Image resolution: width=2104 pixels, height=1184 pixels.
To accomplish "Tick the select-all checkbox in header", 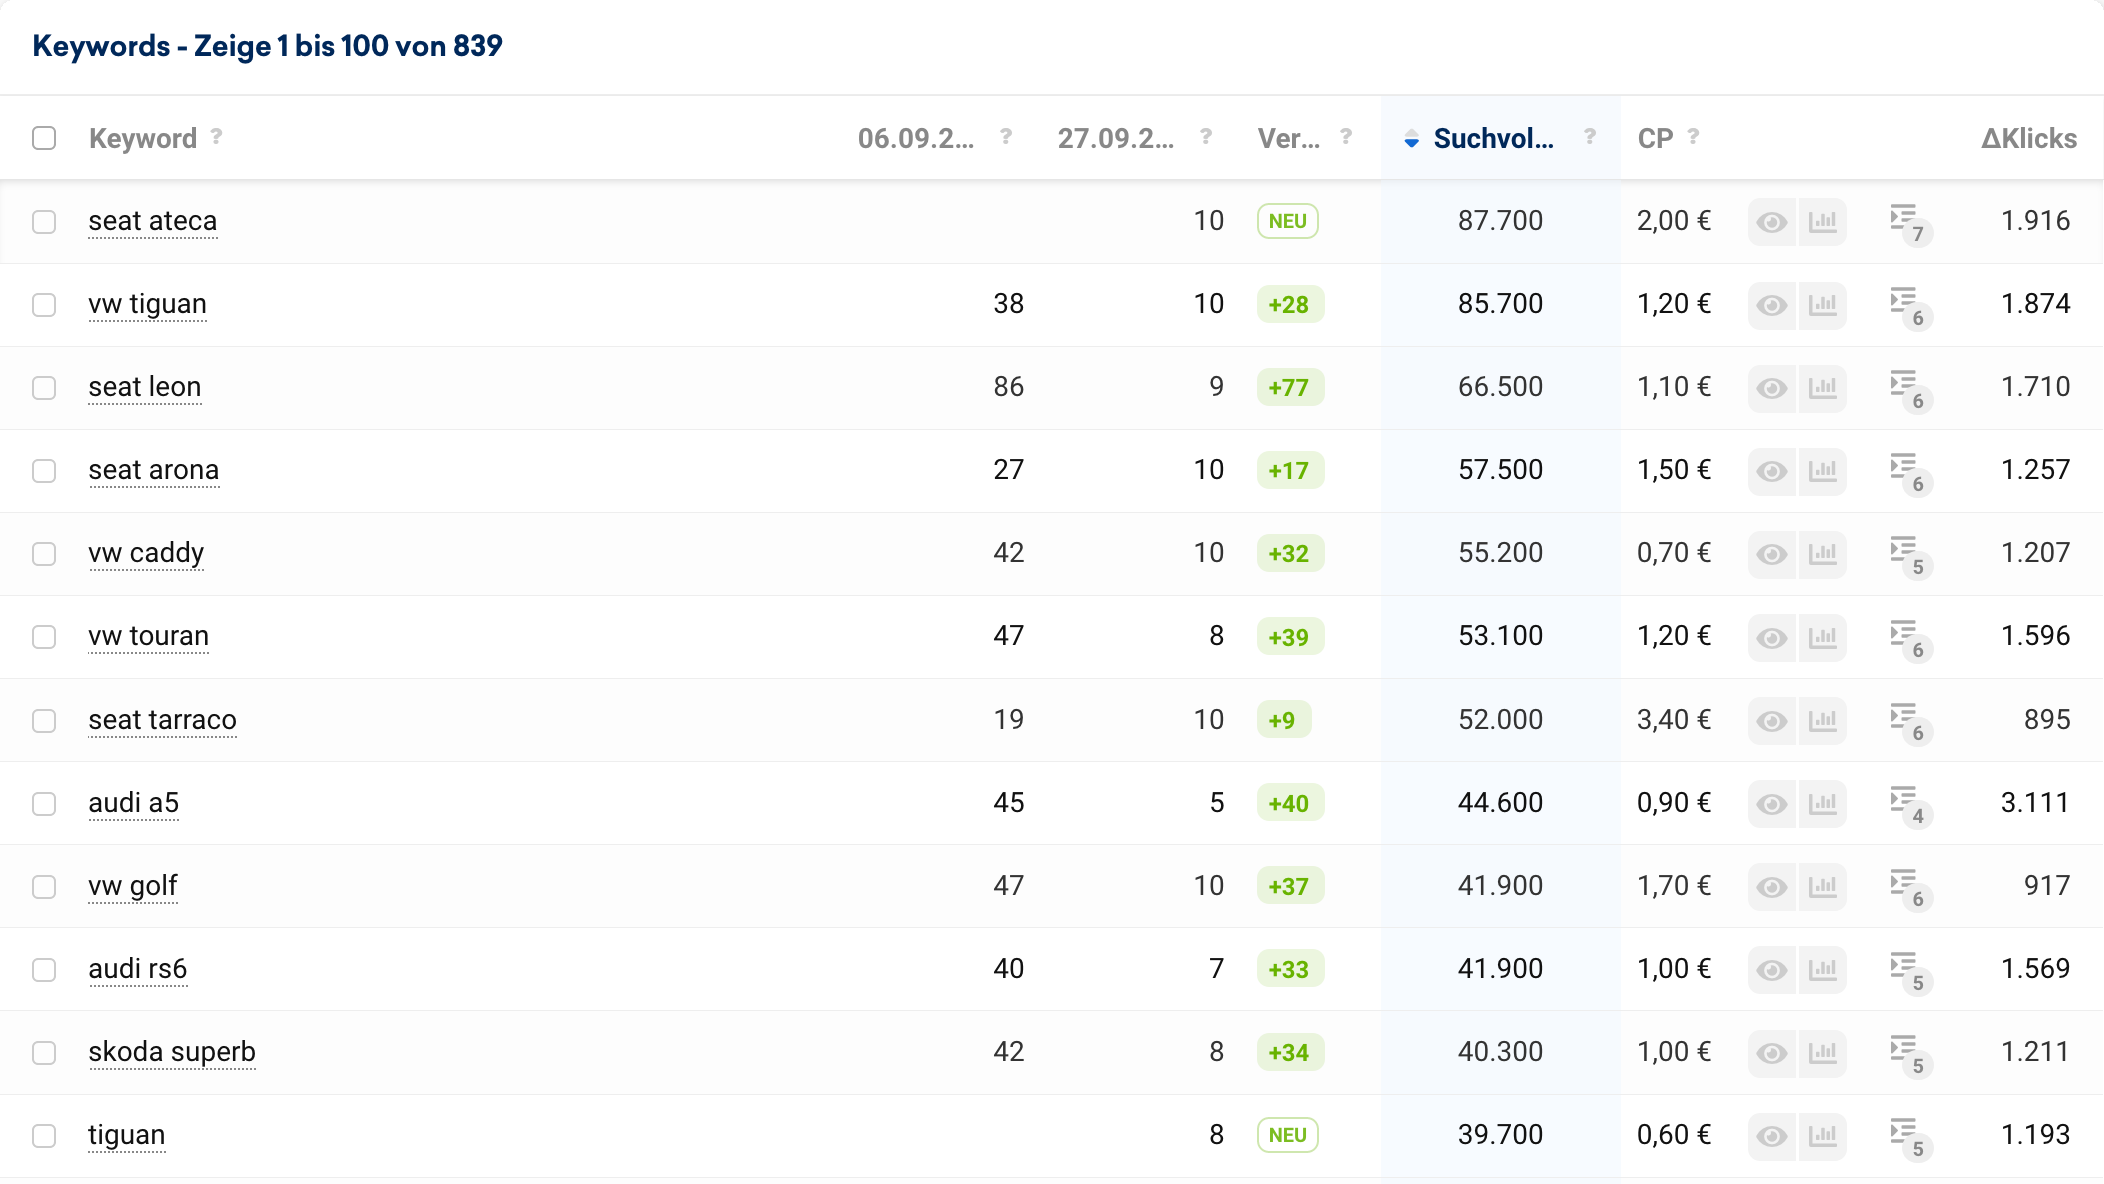I will point(44,138).
